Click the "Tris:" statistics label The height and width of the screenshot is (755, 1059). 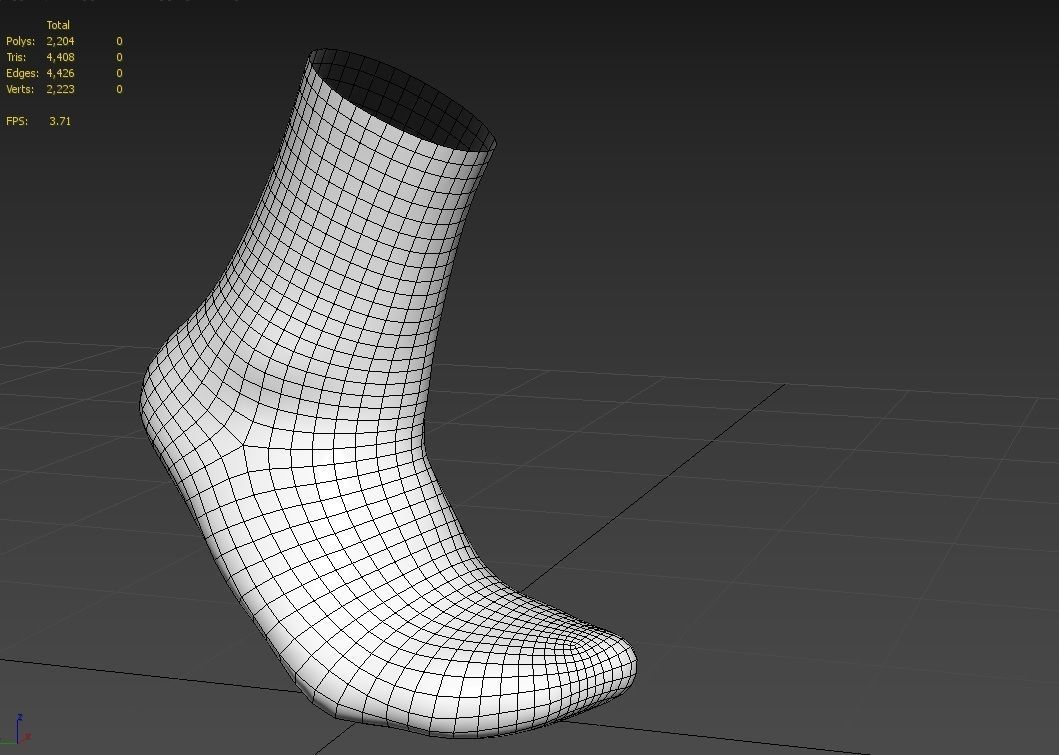click(16, 57)
